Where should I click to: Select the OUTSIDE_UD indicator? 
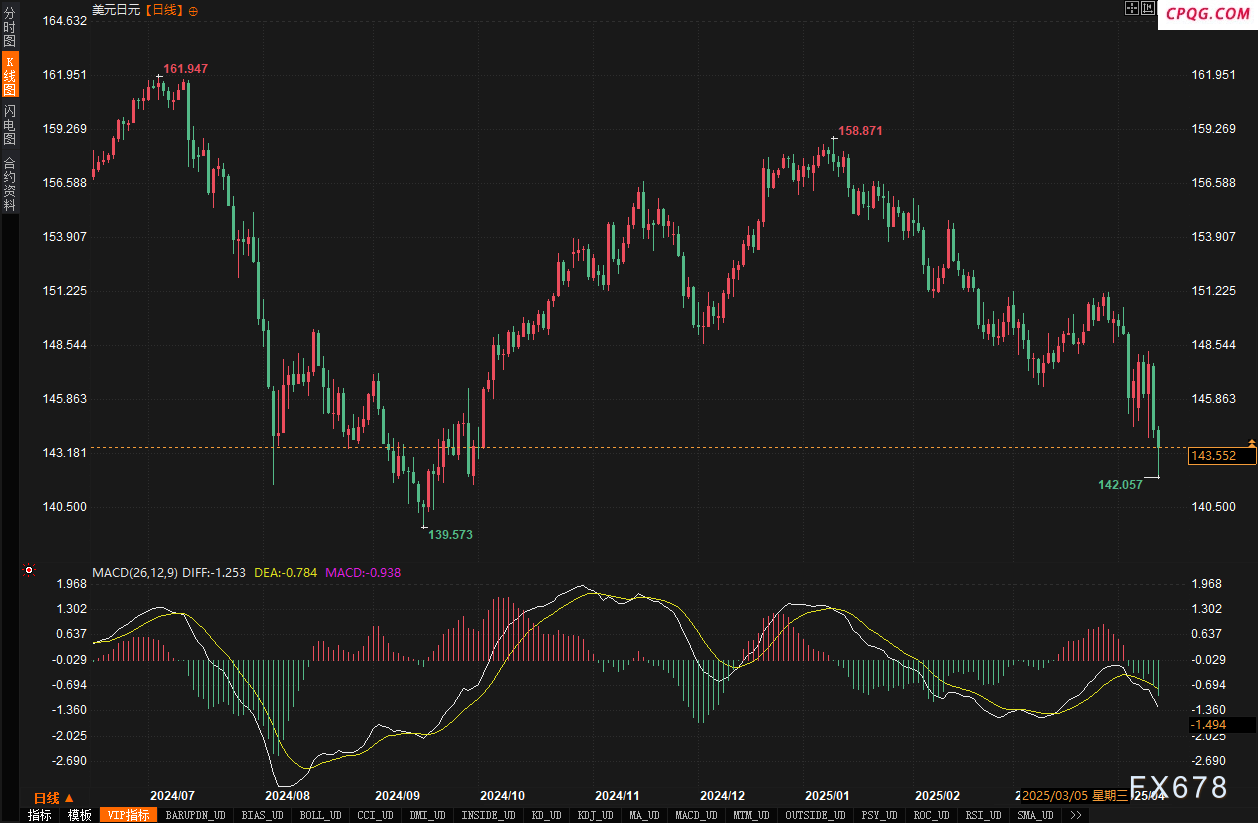(817, 815)
